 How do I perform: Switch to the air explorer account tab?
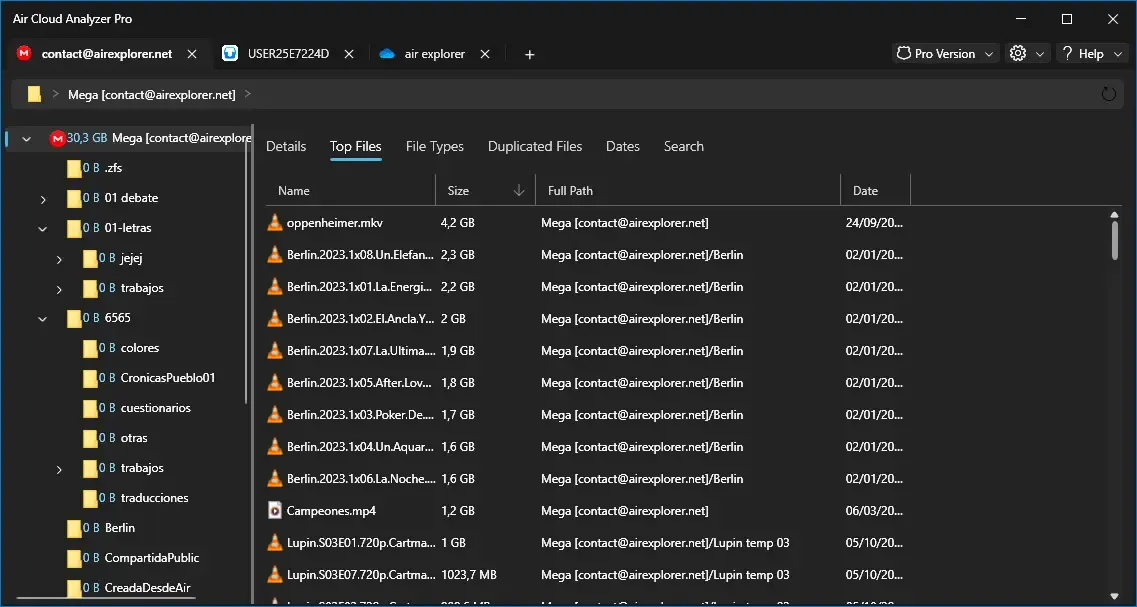click(435, 54)
